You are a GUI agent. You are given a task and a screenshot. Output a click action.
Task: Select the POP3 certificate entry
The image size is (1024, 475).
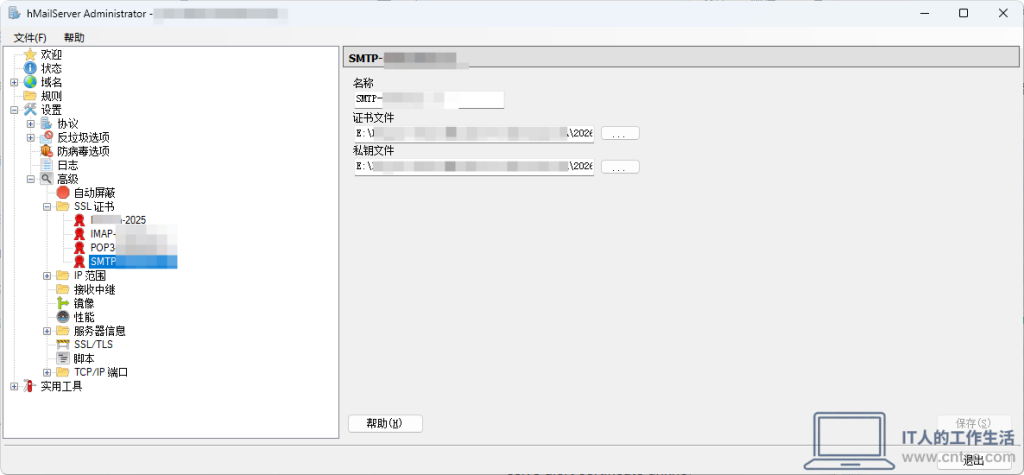point(133,248)
